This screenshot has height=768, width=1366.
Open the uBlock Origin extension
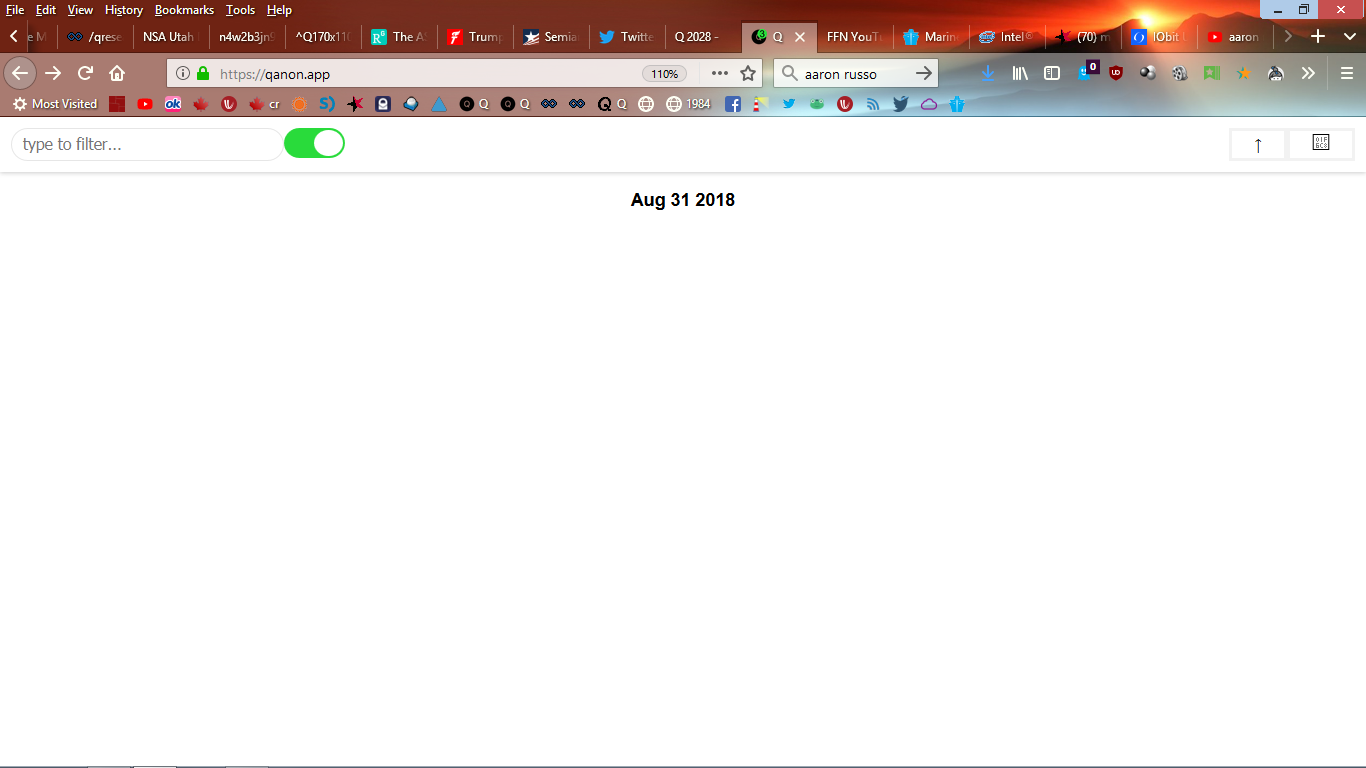pyautogui.click(x=1116, y=73)
